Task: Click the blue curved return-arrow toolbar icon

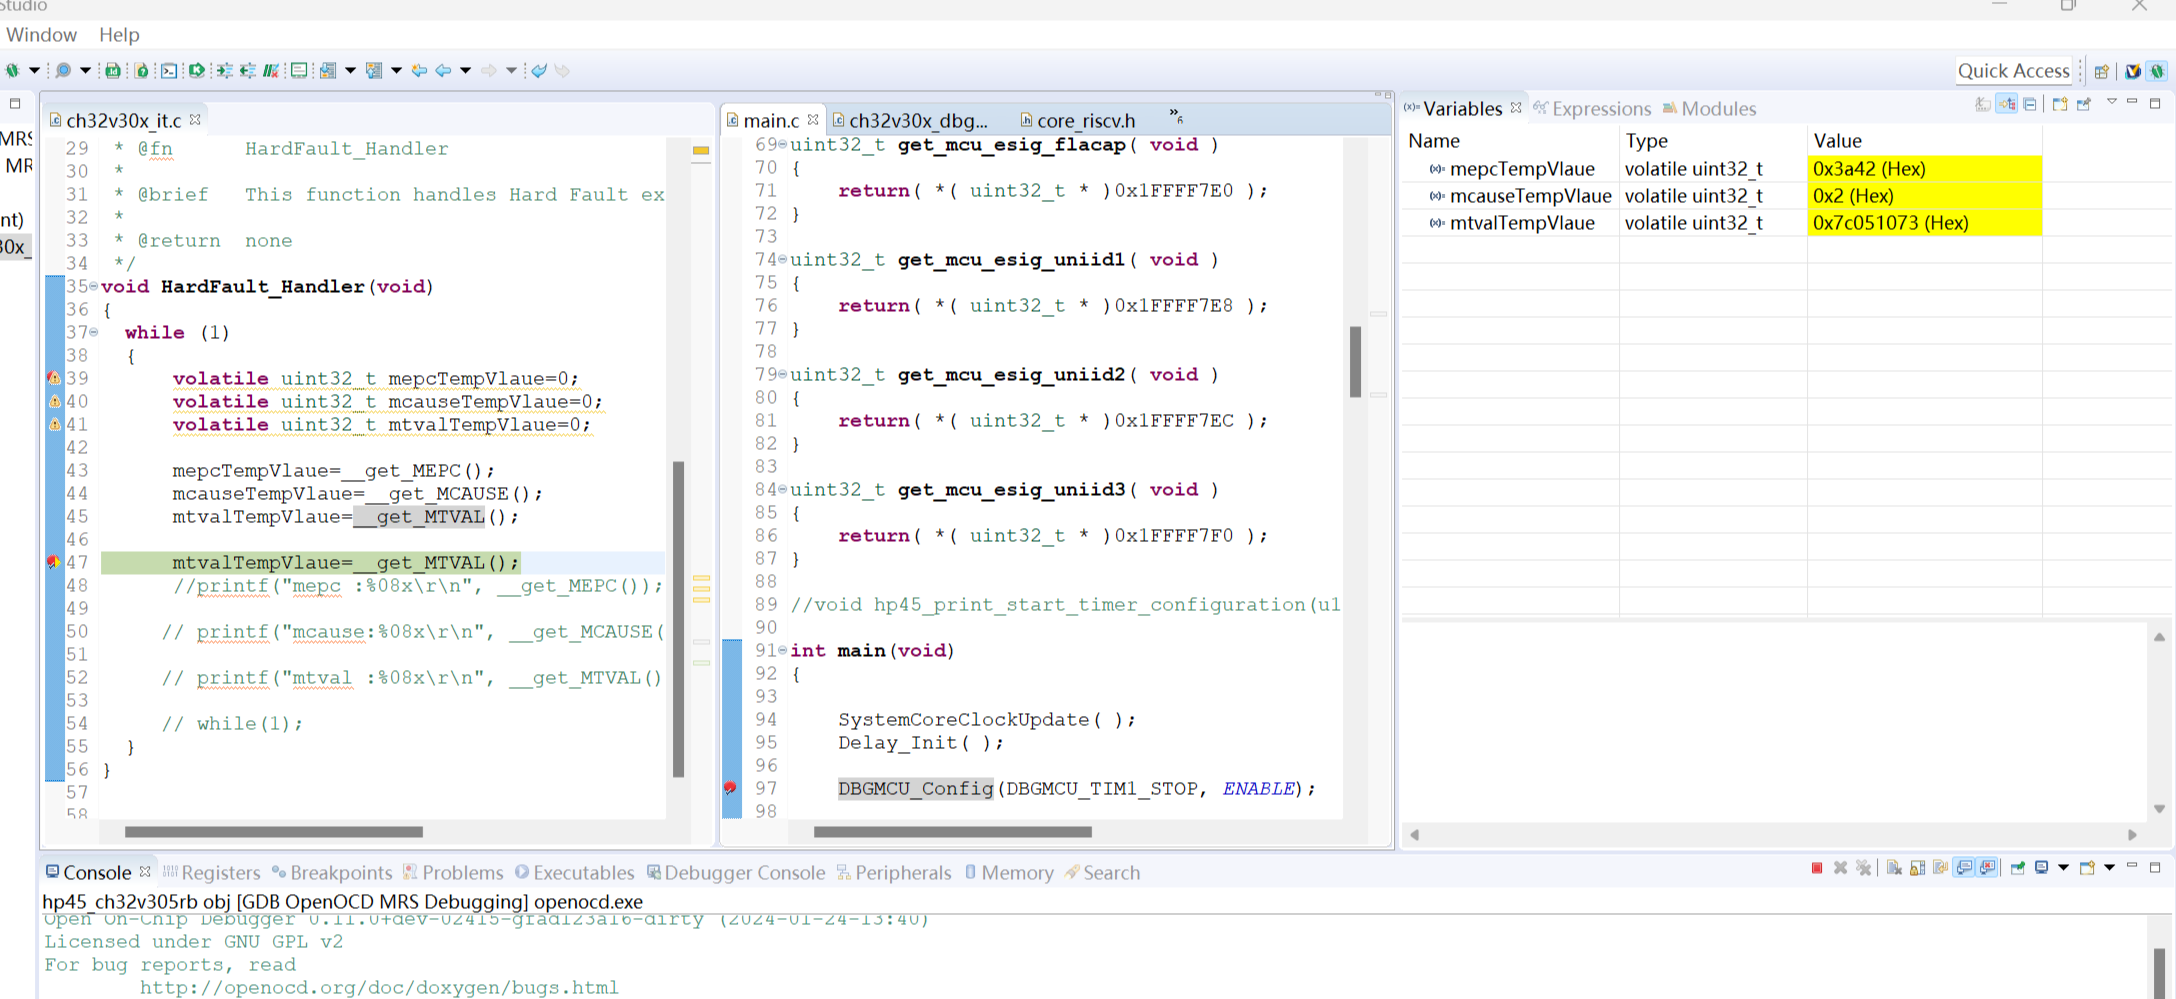Action: point(539,70)
